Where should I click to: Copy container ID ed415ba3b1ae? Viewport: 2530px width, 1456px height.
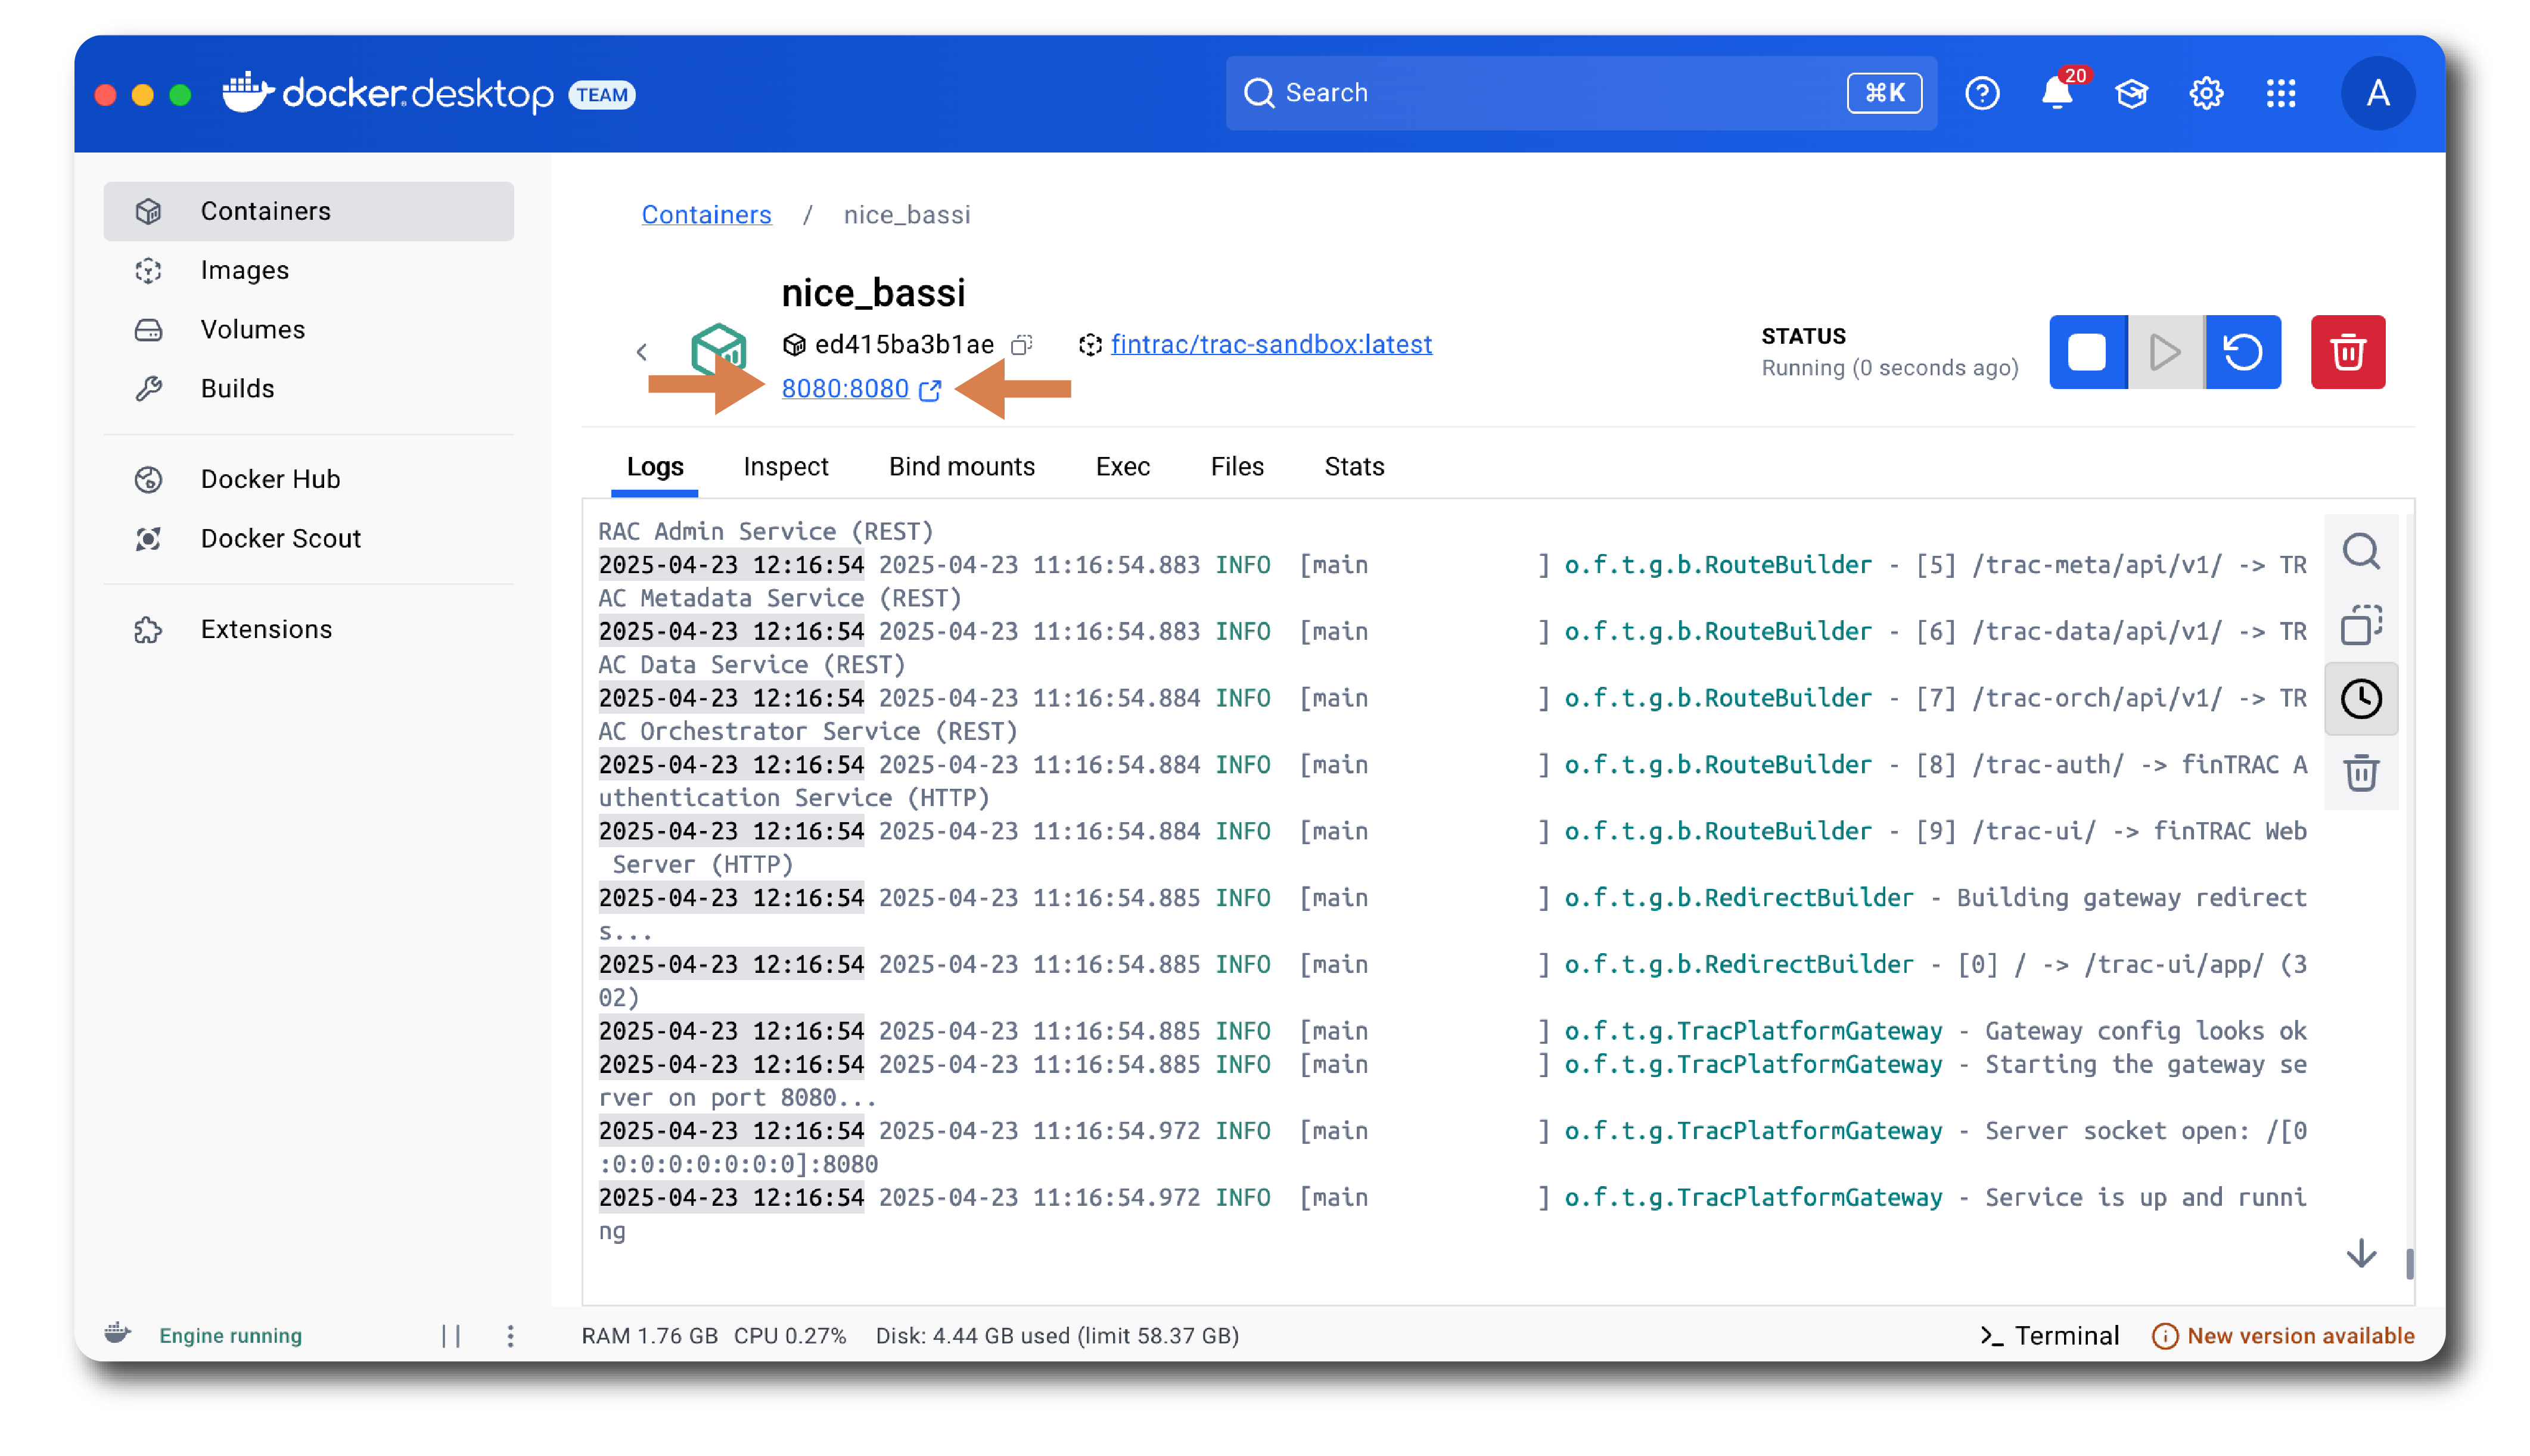[1021, 345]
